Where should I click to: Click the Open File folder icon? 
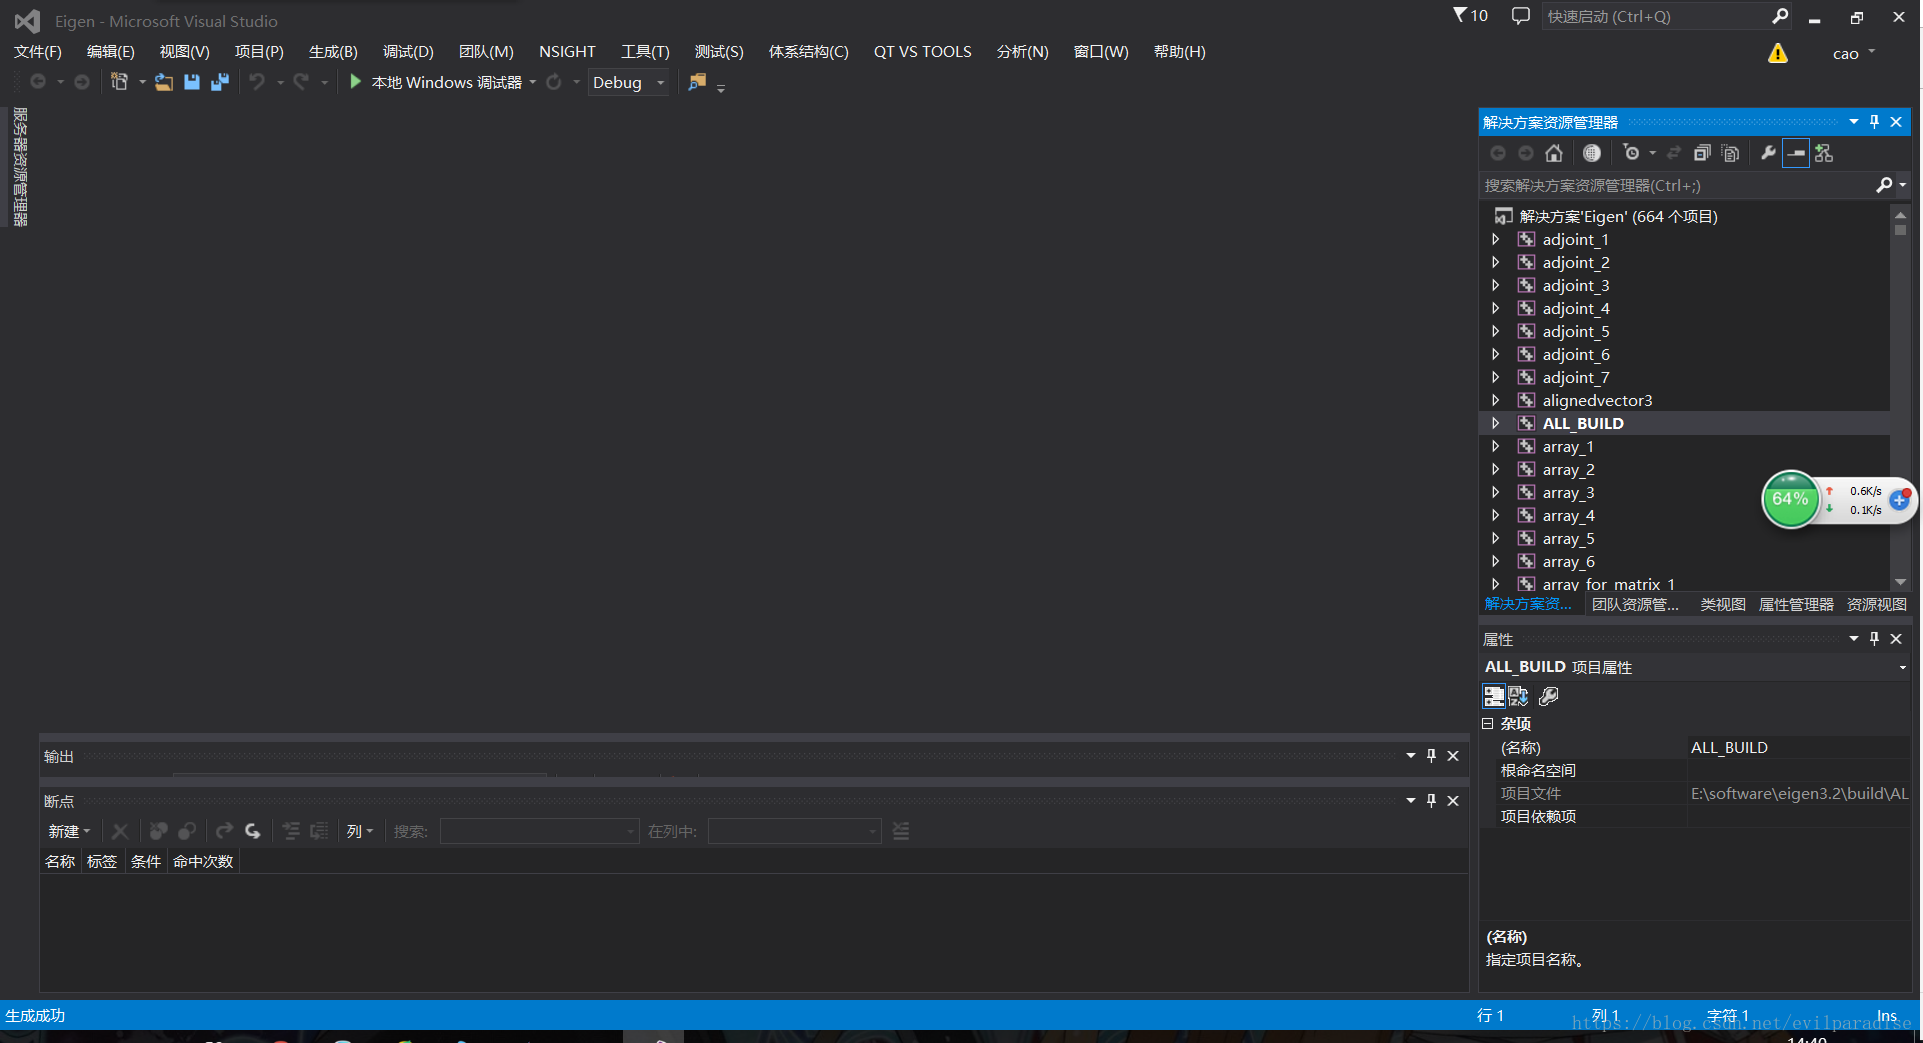(164, 82)
